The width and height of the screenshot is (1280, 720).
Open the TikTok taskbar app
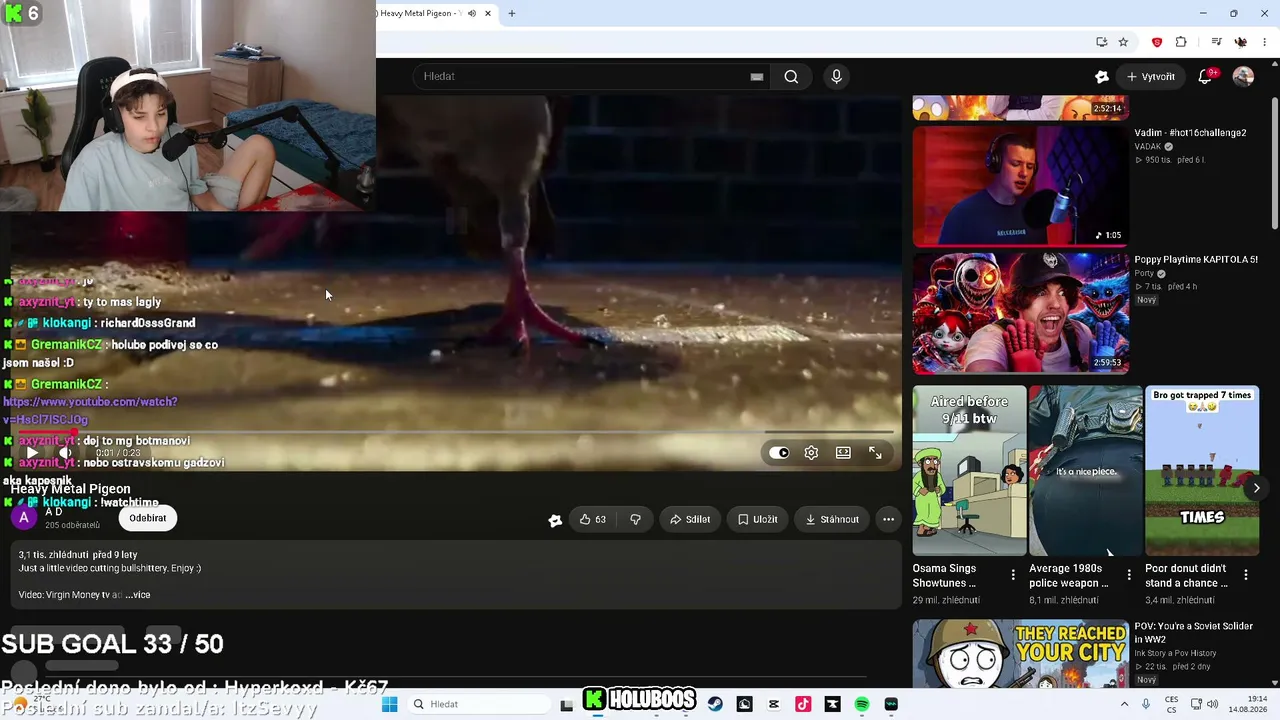point(803,704)
